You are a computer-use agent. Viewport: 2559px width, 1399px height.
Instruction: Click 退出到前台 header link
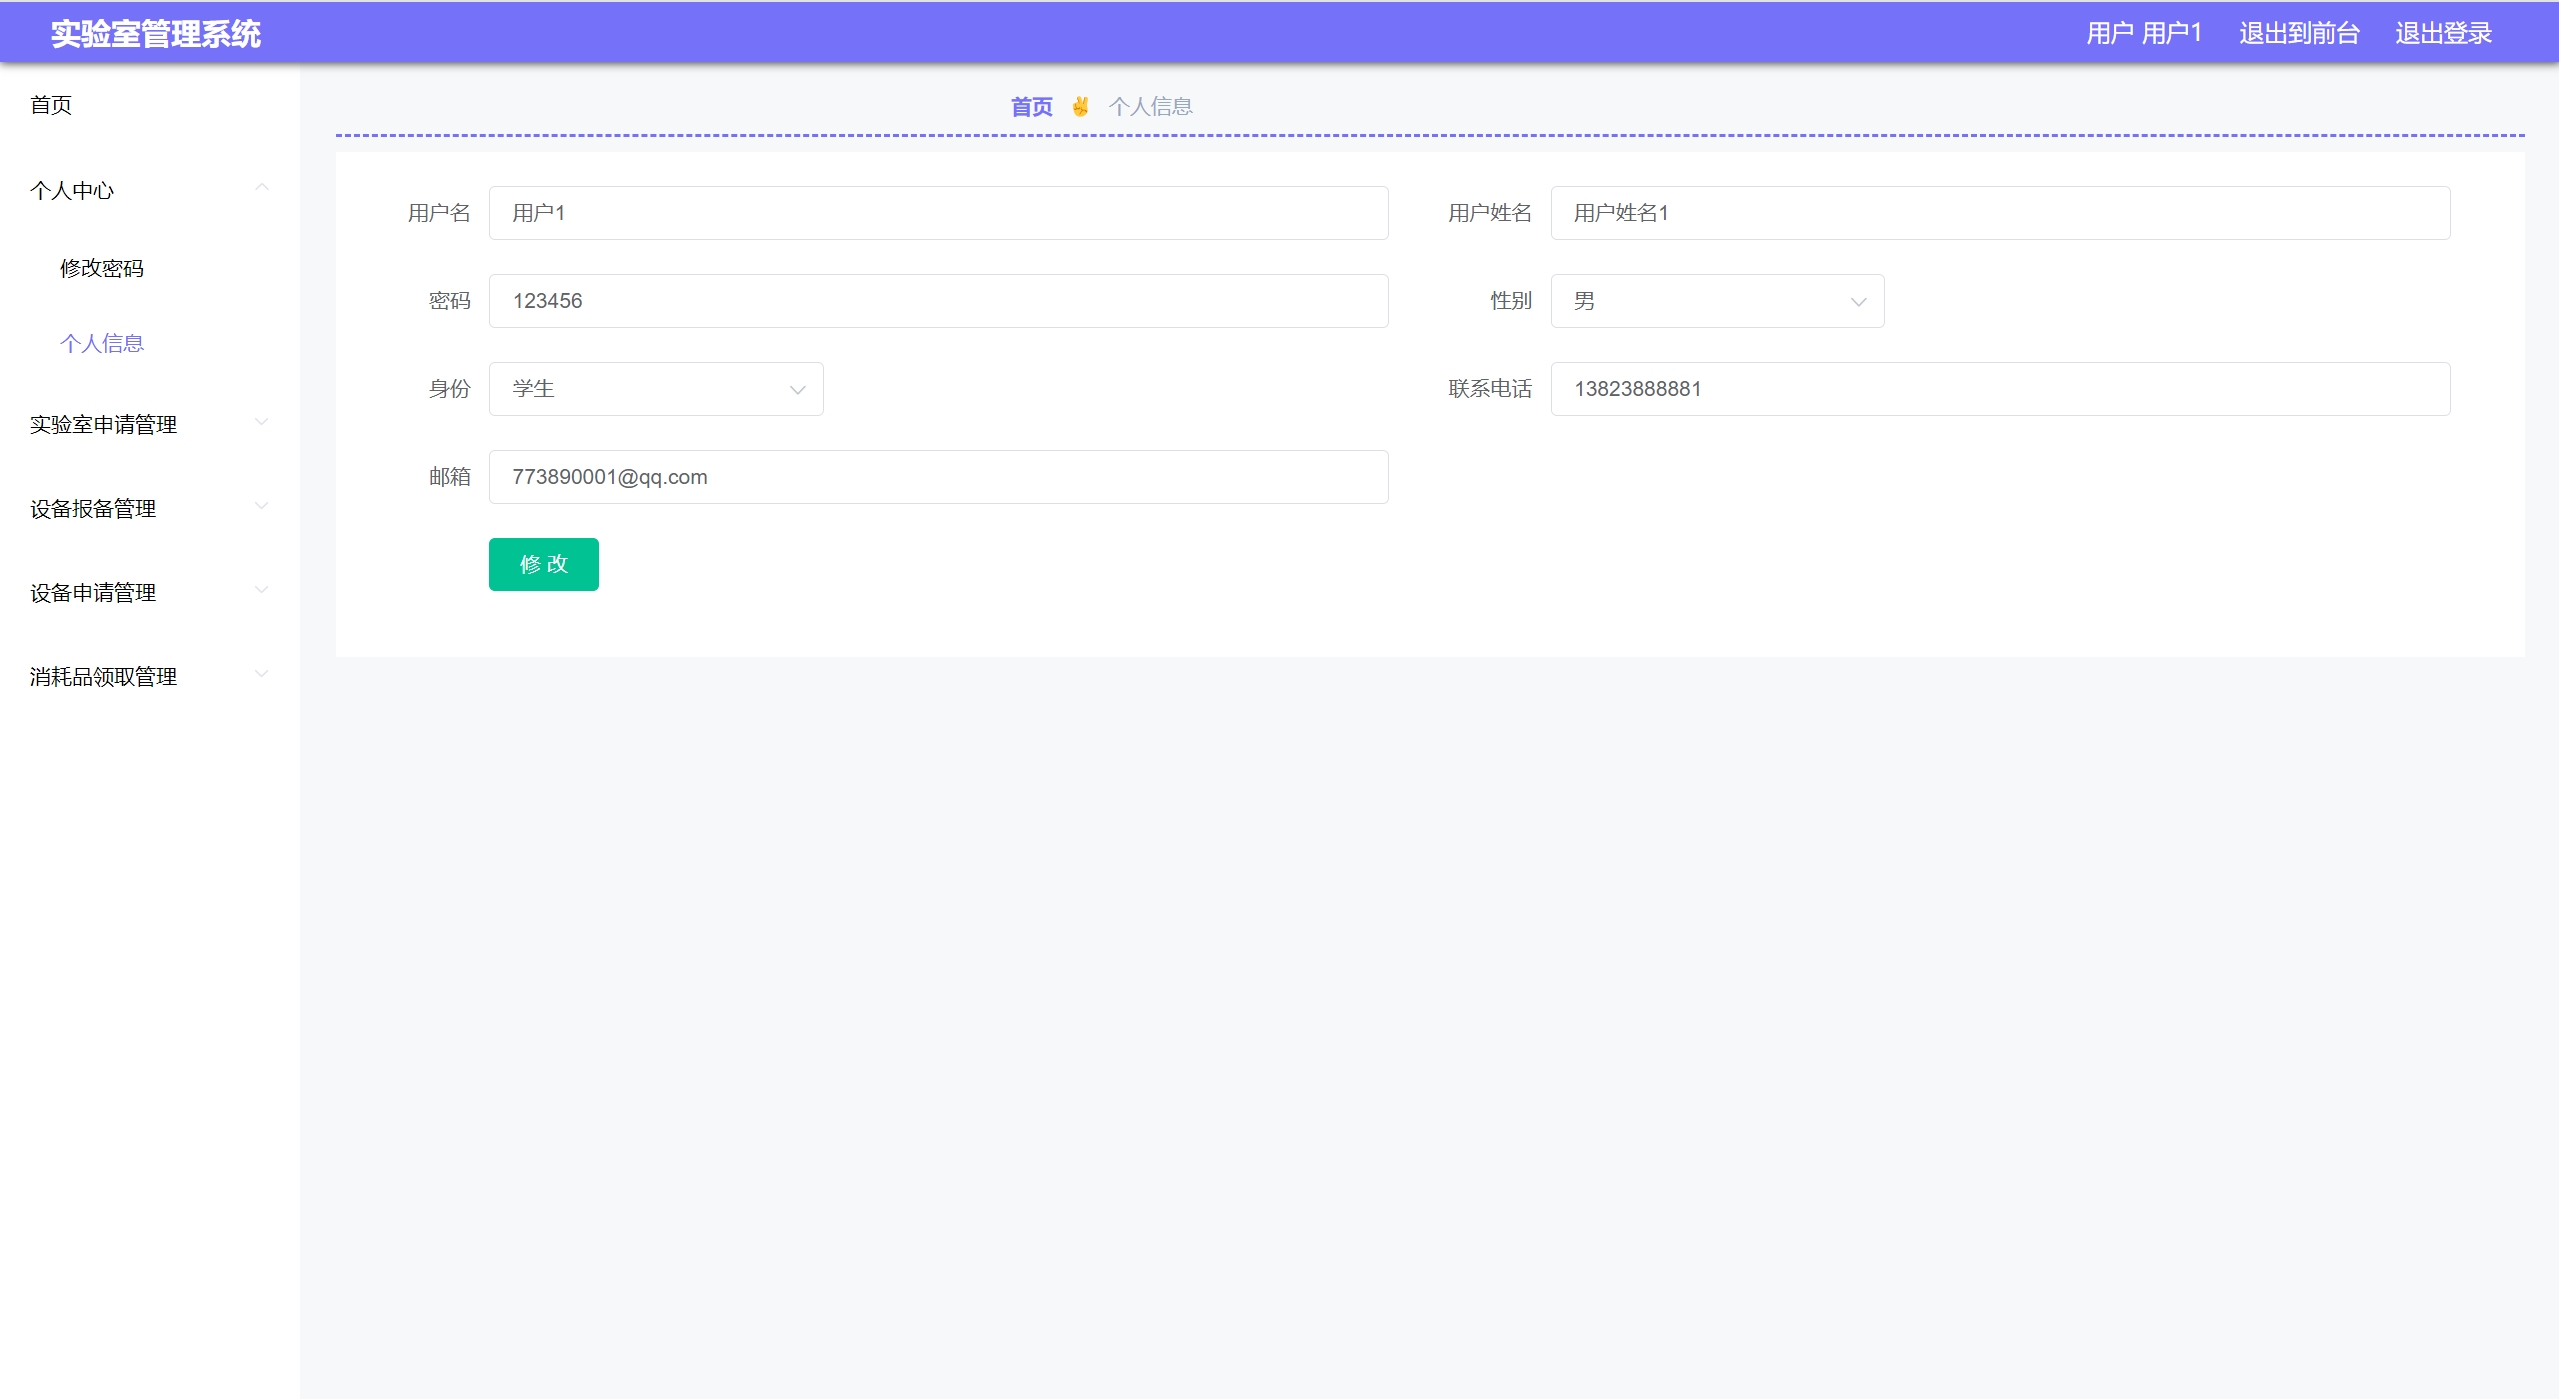click(x=2298, y=33)
